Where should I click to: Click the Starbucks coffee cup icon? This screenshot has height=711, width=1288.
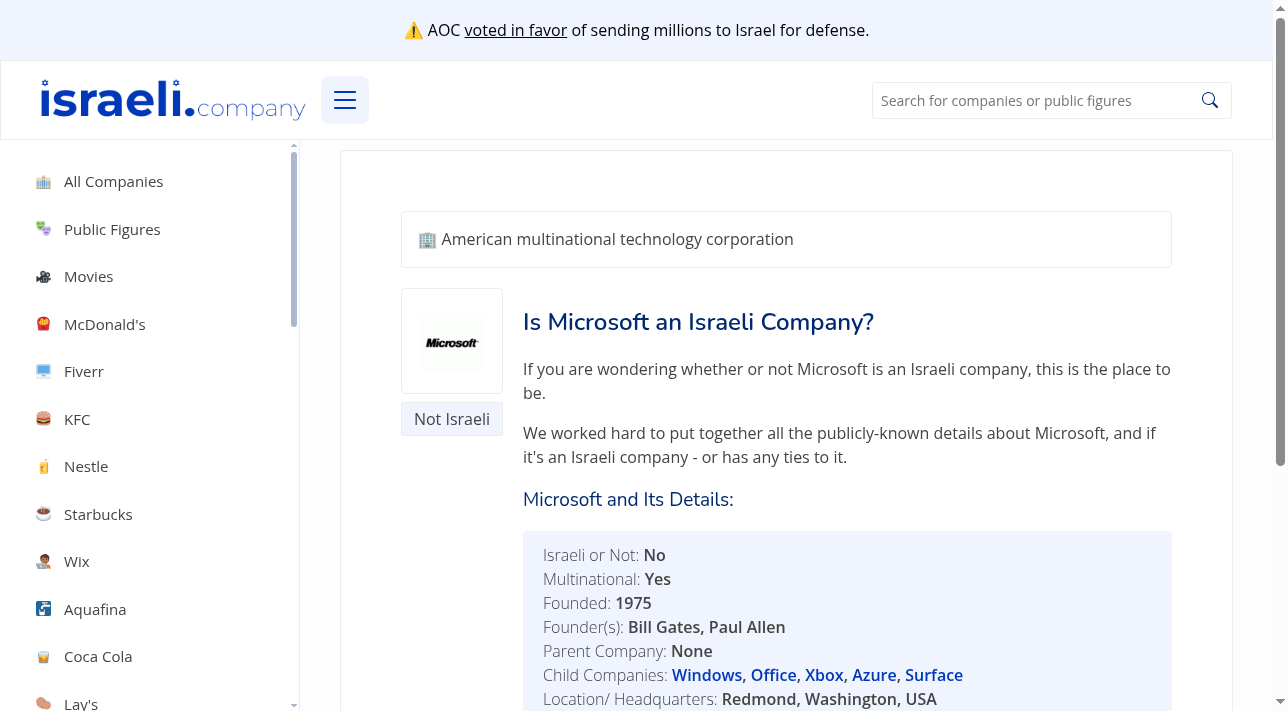point(43,514)
